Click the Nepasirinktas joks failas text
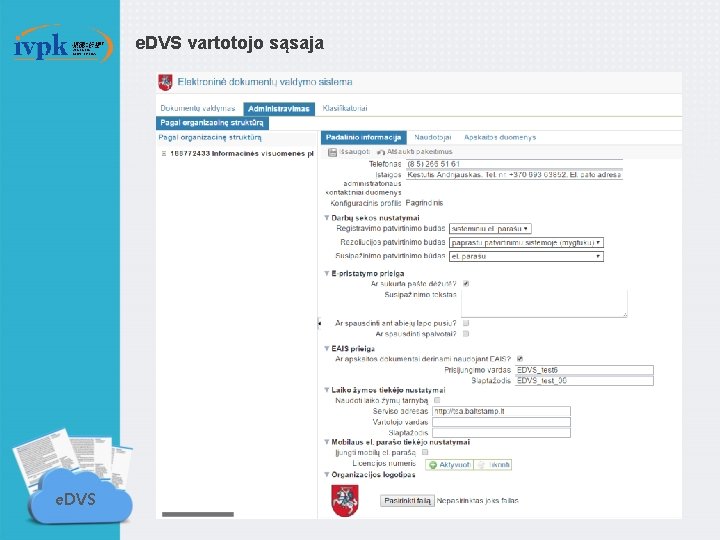 pos(478,501)
